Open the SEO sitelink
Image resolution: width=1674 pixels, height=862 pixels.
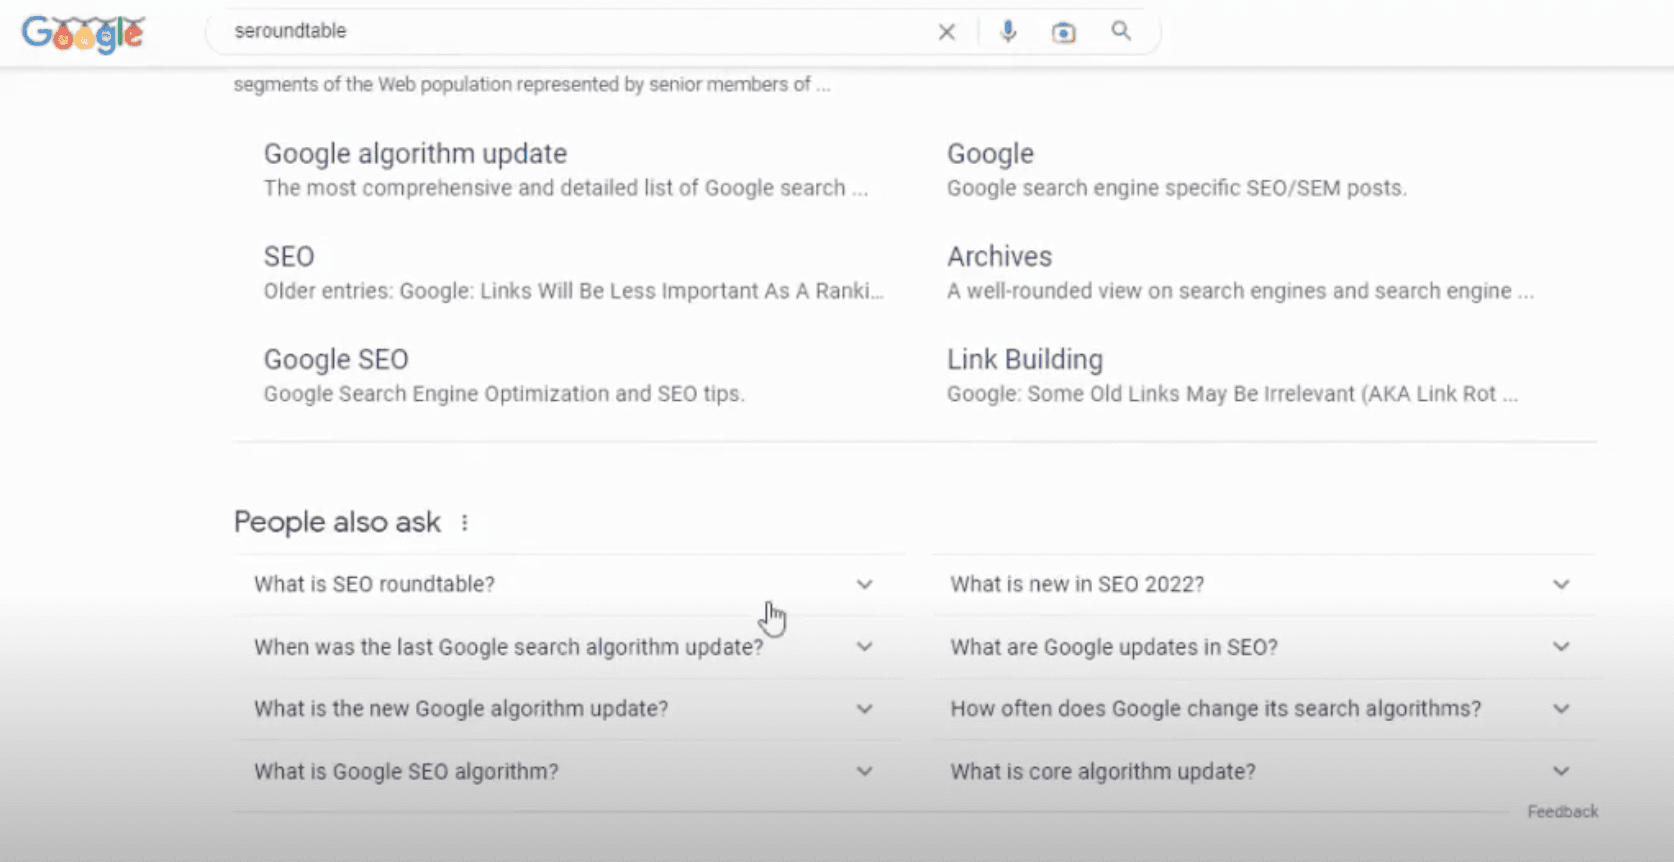(289, 257)
